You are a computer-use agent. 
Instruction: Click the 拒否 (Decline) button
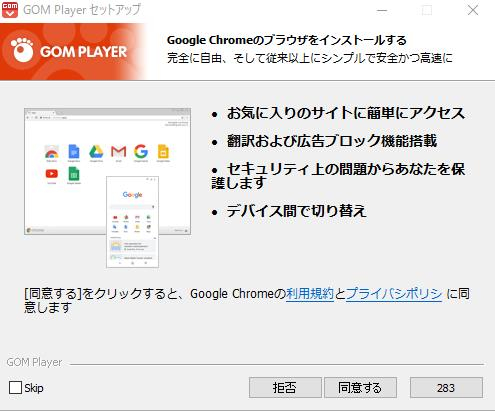point(285,388)
